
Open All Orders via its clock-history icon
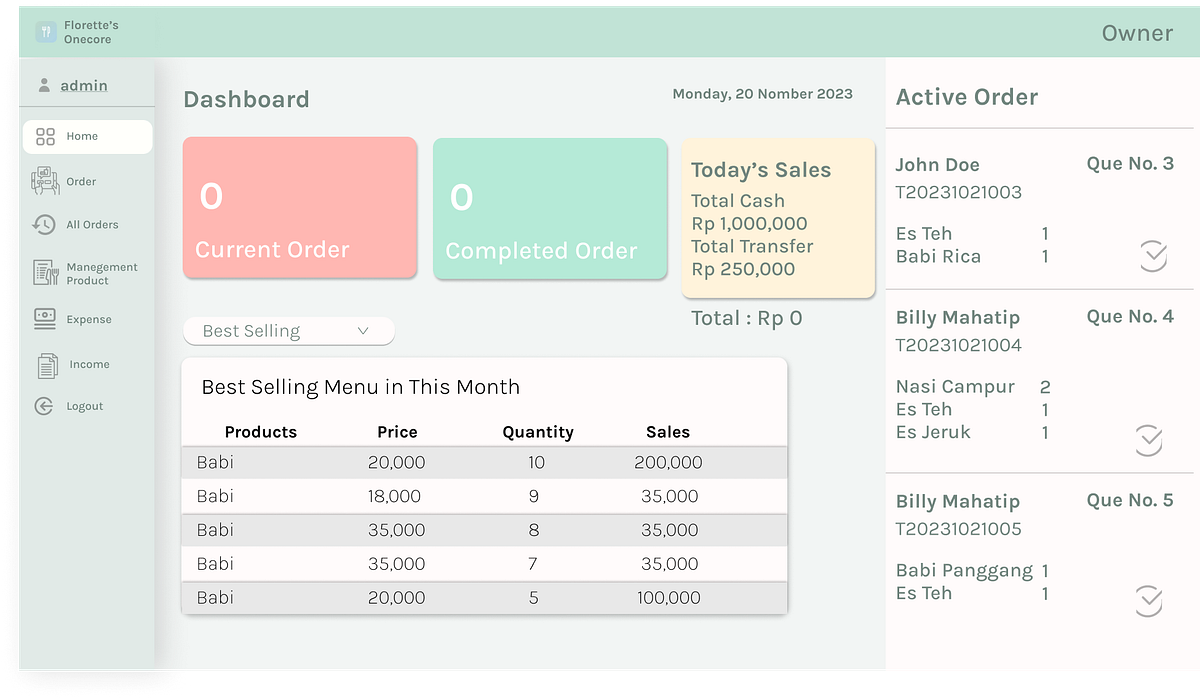tap(43, 224)
